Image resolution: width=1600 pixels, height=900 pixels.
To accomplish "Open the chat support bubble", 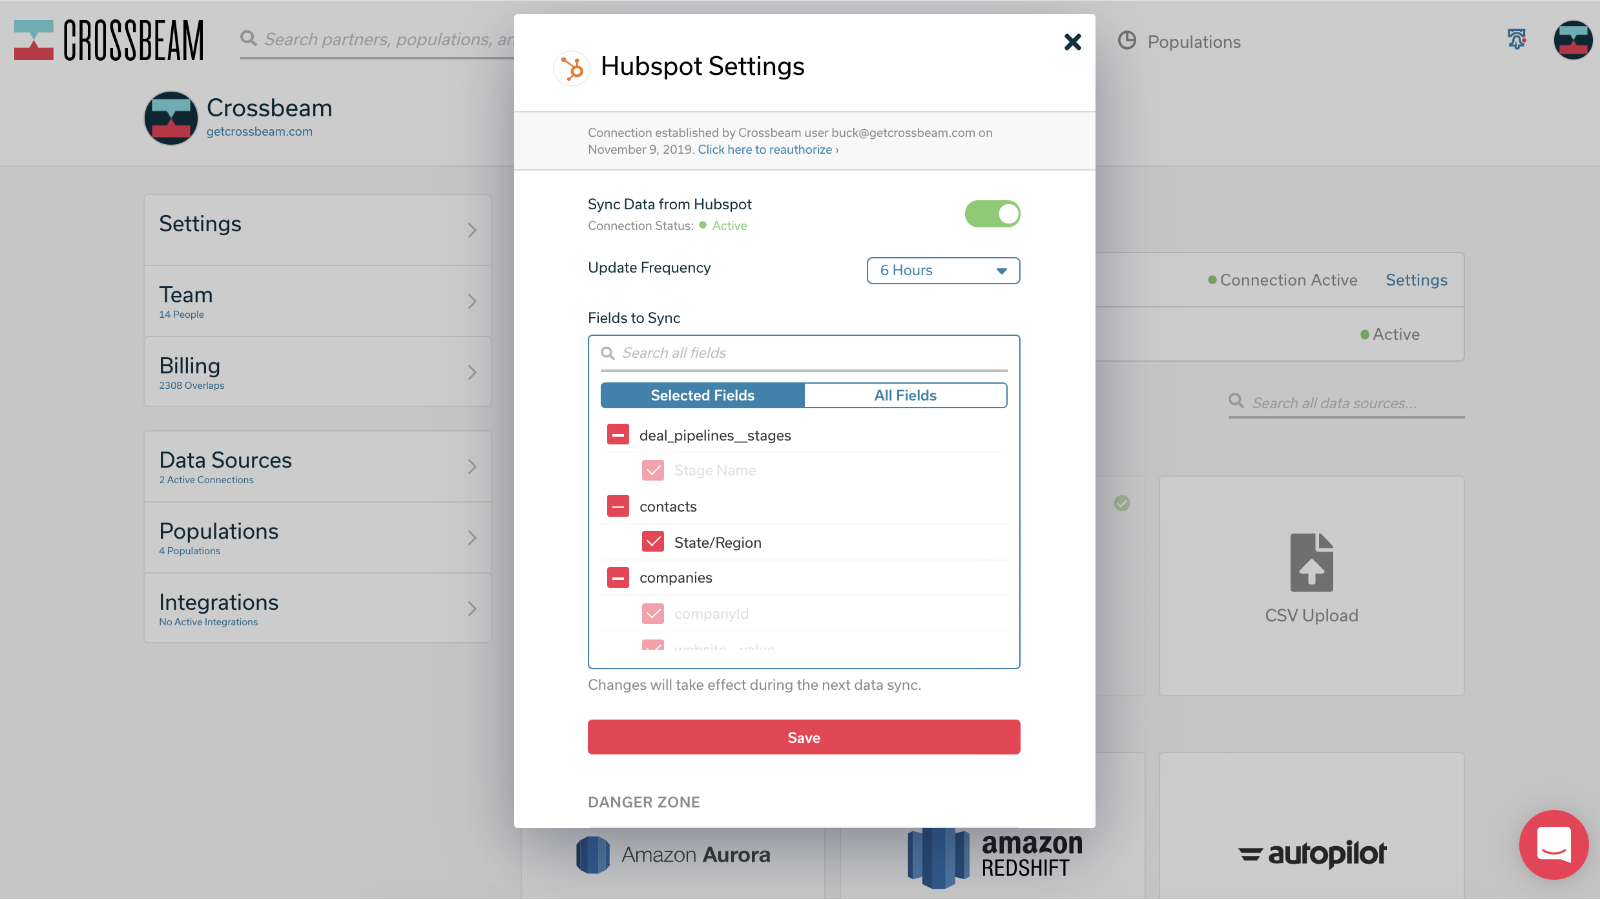I will (x=1554, y=845).
